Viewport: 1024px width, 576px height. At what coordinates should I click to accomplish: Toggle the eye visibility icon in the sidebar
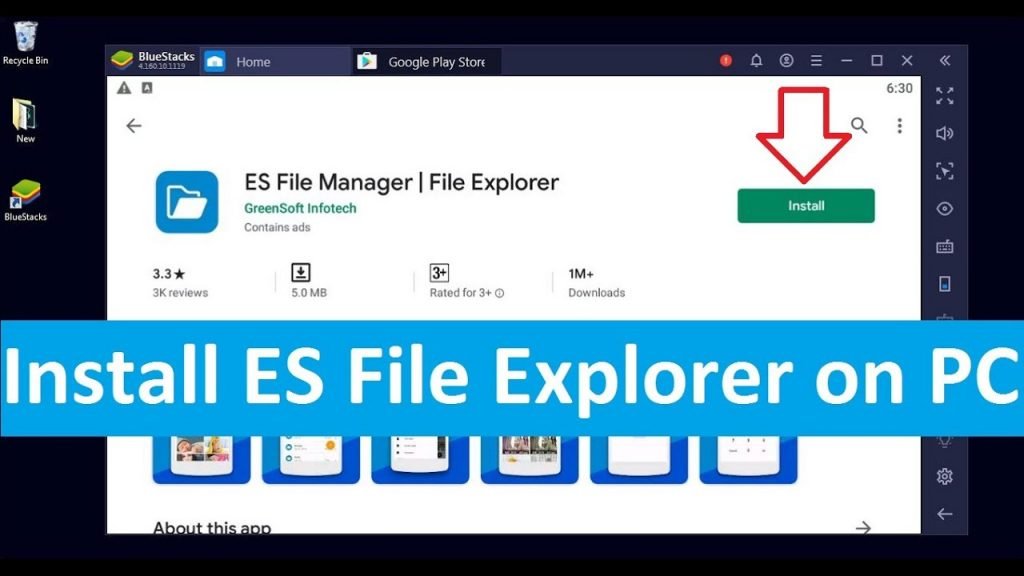pos(945,208)
